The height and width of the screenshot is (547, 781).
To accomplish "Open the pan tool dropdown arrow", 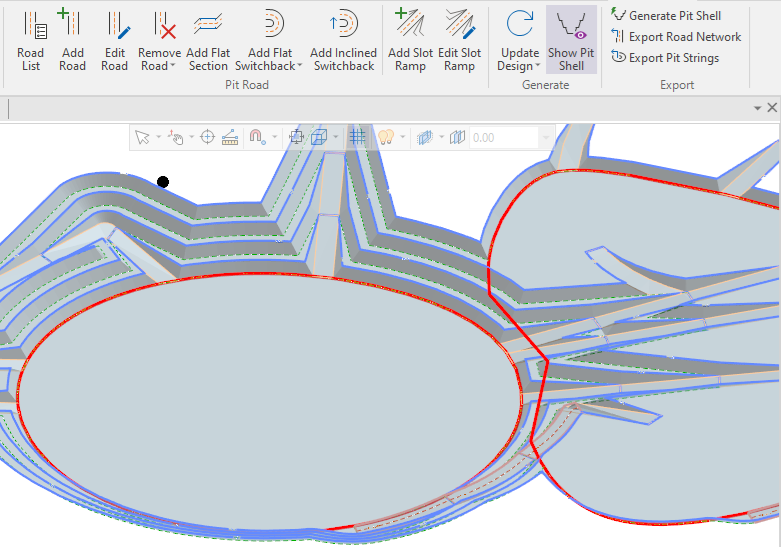I will (x=191, y=137).
